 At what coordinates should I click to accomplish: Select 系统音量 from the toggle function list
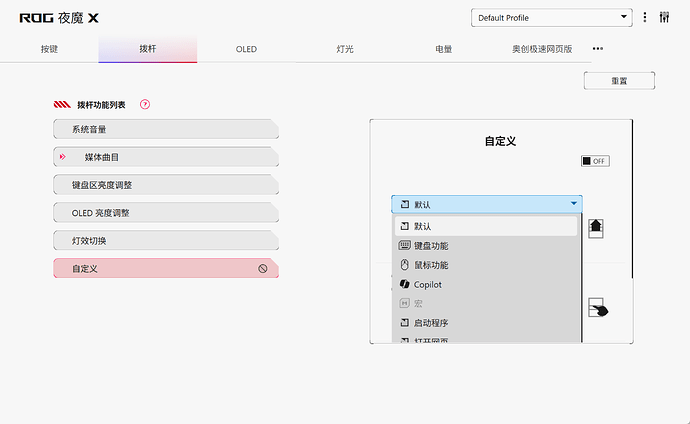click(165, 129)
